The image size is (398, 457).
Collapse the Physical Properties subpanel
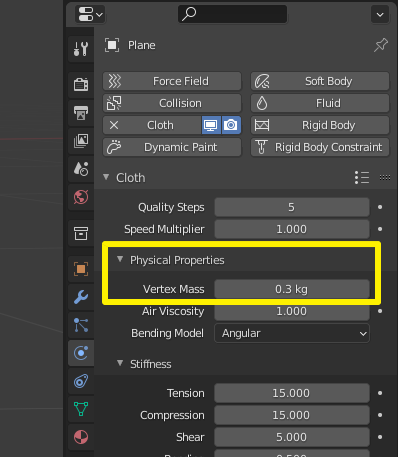pyautogui.click(x=120, y=259)
